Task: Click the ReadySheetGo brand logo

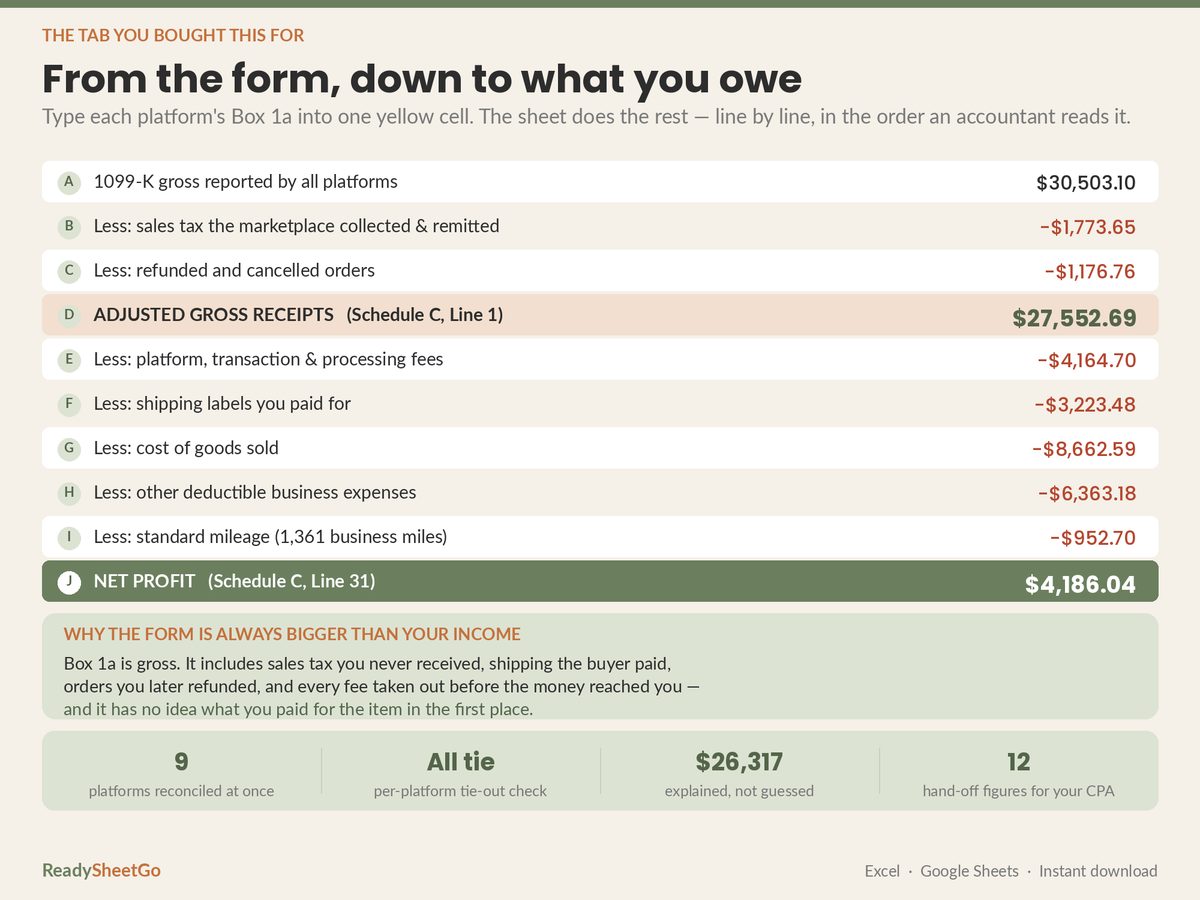Action: click(101, 870)
